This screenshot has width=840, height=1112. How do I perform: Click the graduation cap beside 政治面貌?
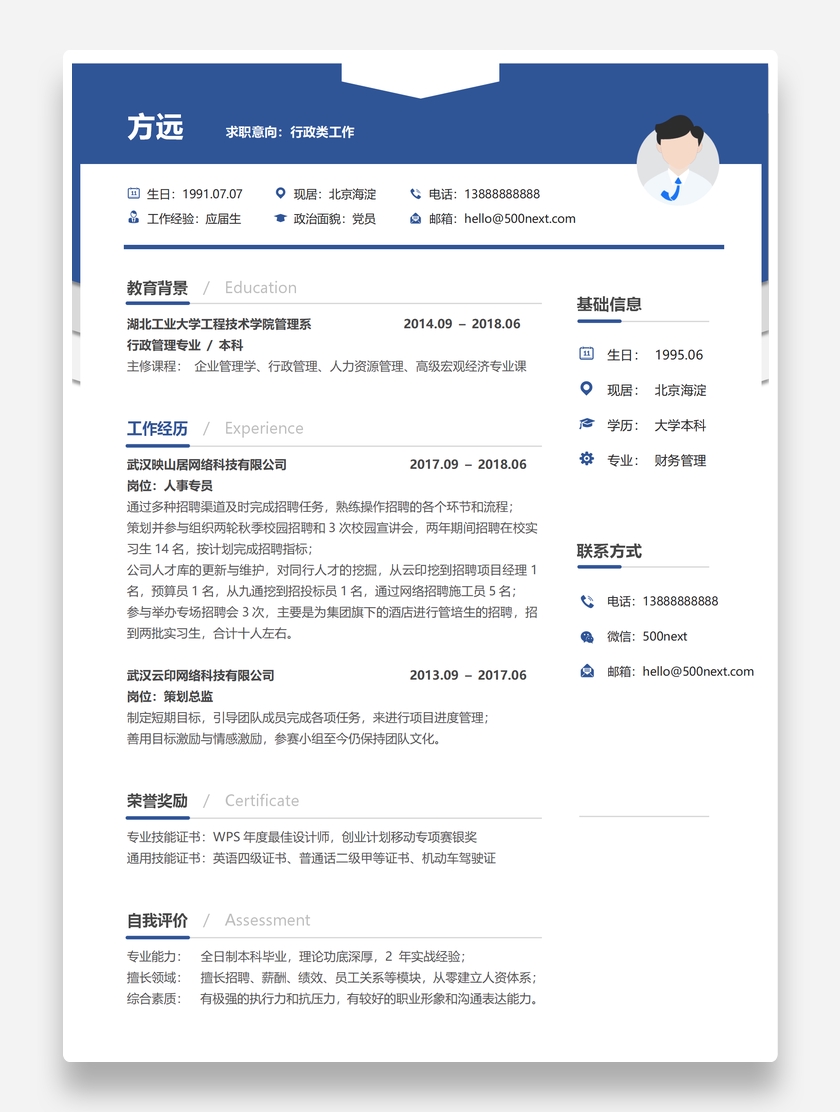(280, 218)
